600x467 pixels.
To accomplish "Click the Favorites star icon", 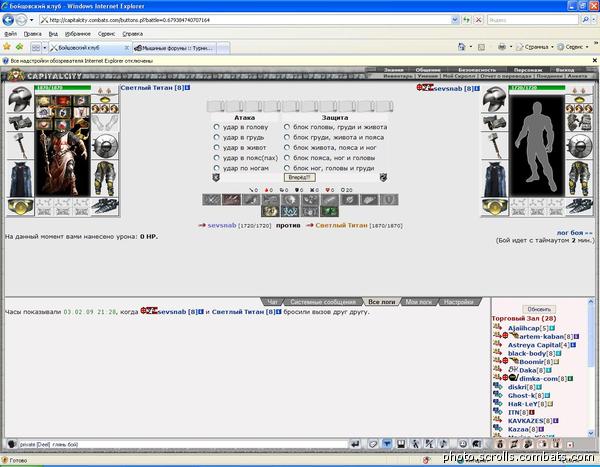I will click(7, 47).
